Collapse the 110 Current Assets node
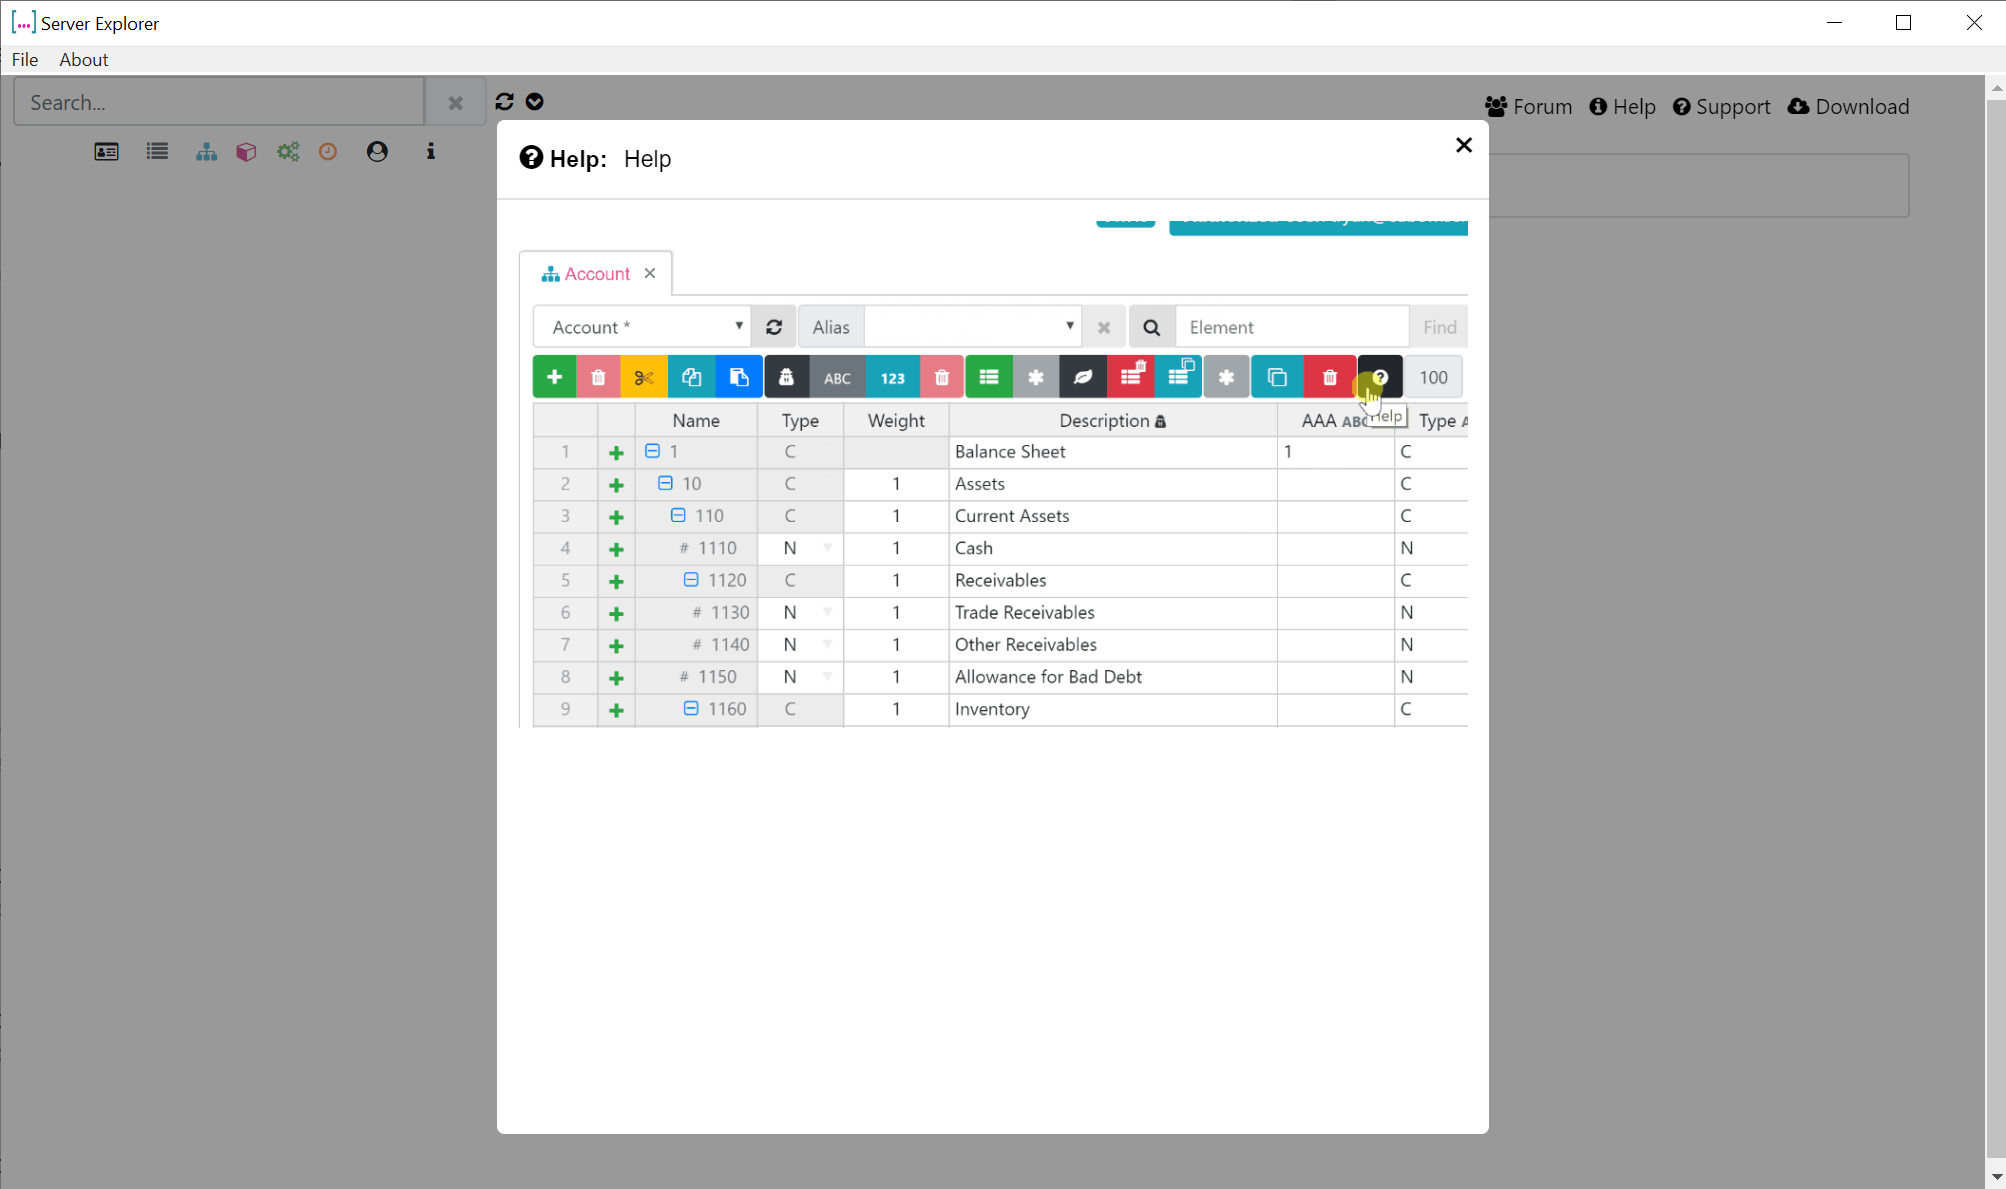The height and width of the screenshot is (1189, 2006). pyautogui.click(x=678, y=515)
